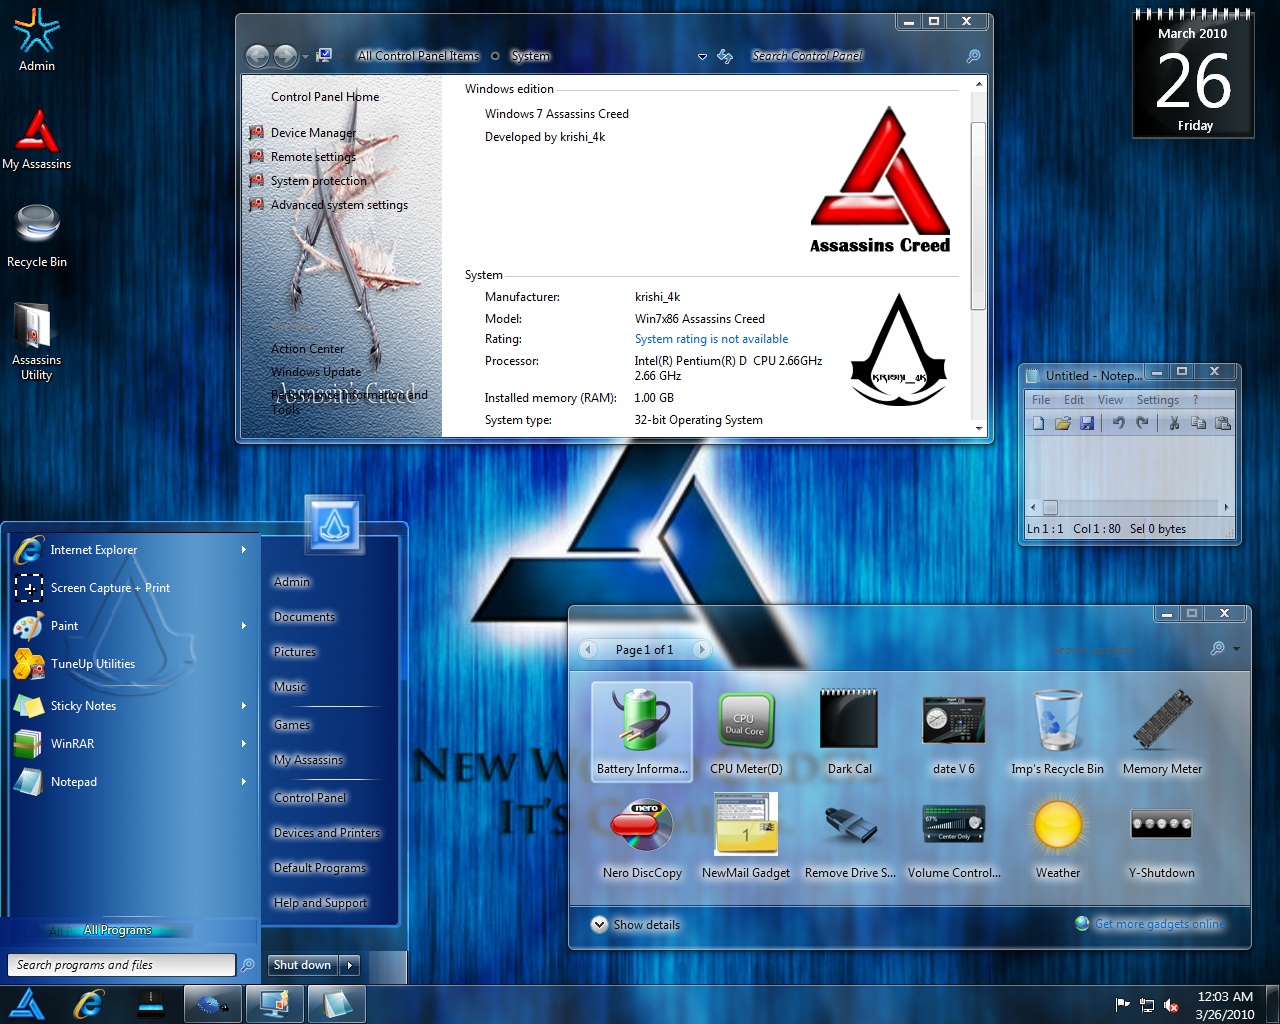Select Imp's Recycle Bin gadget
This screenshot has width=1280, height=1024.
point(1057,731)
